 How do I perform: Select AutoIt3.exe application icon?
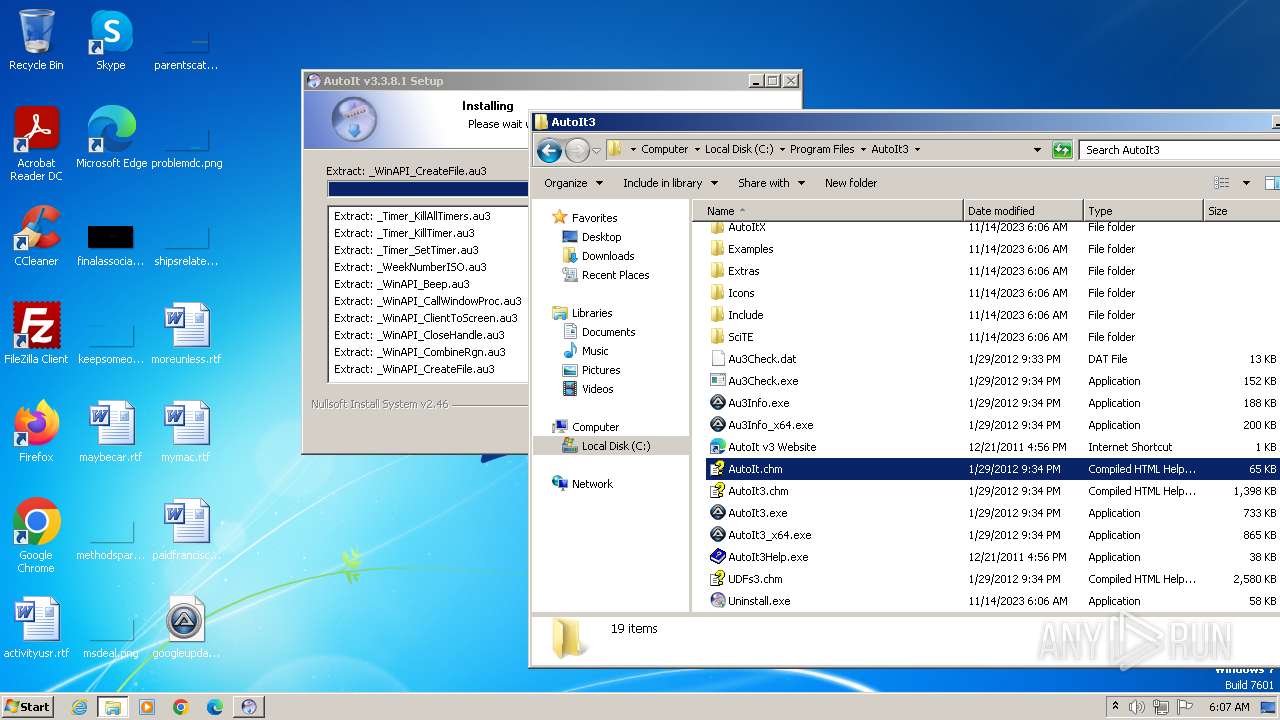pyautogui.click(x=717, y=513)
